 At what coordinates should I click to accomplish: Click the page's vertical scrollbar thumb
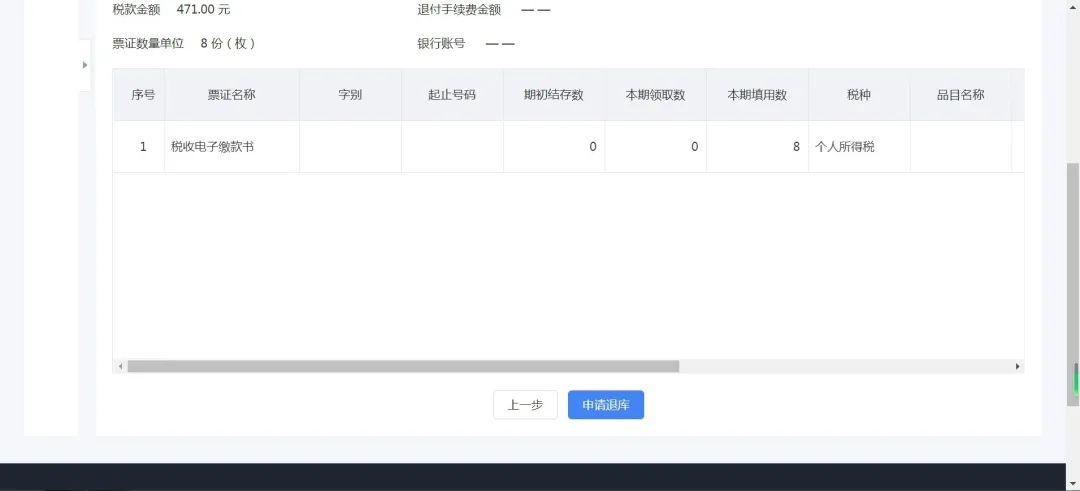click(1072, 284)
